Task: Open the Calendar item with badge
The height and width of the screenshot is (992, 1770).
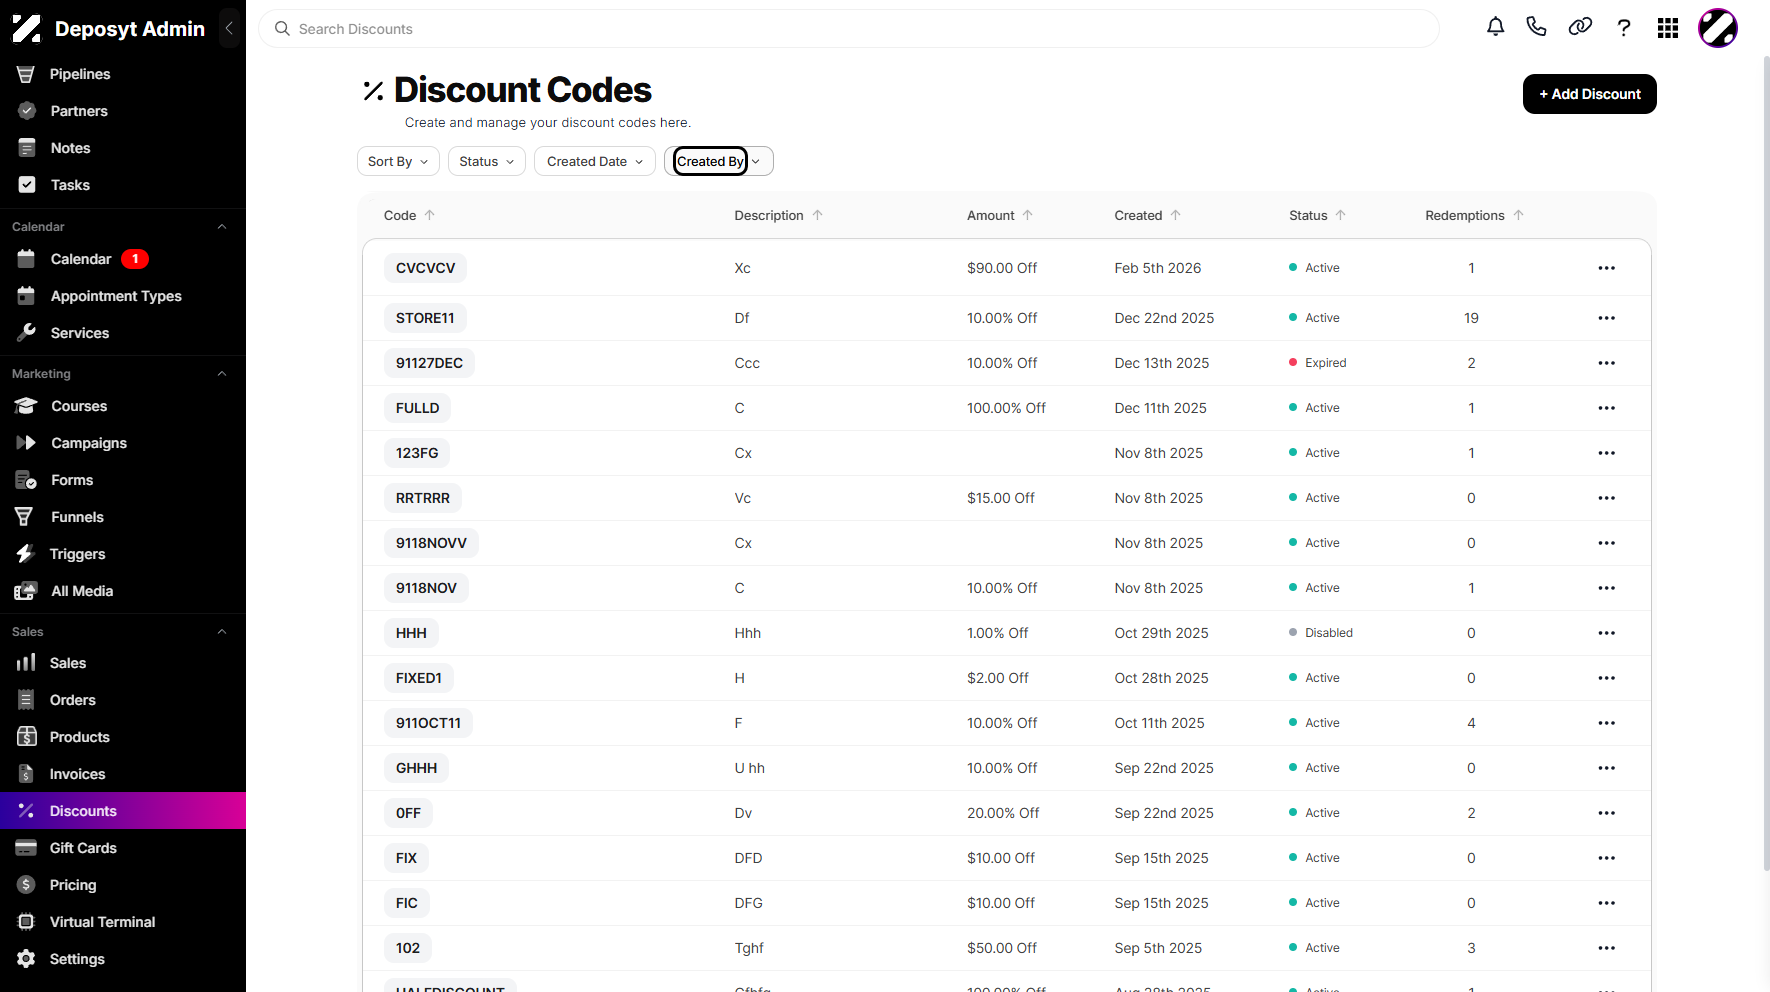Action: point(123,259)
